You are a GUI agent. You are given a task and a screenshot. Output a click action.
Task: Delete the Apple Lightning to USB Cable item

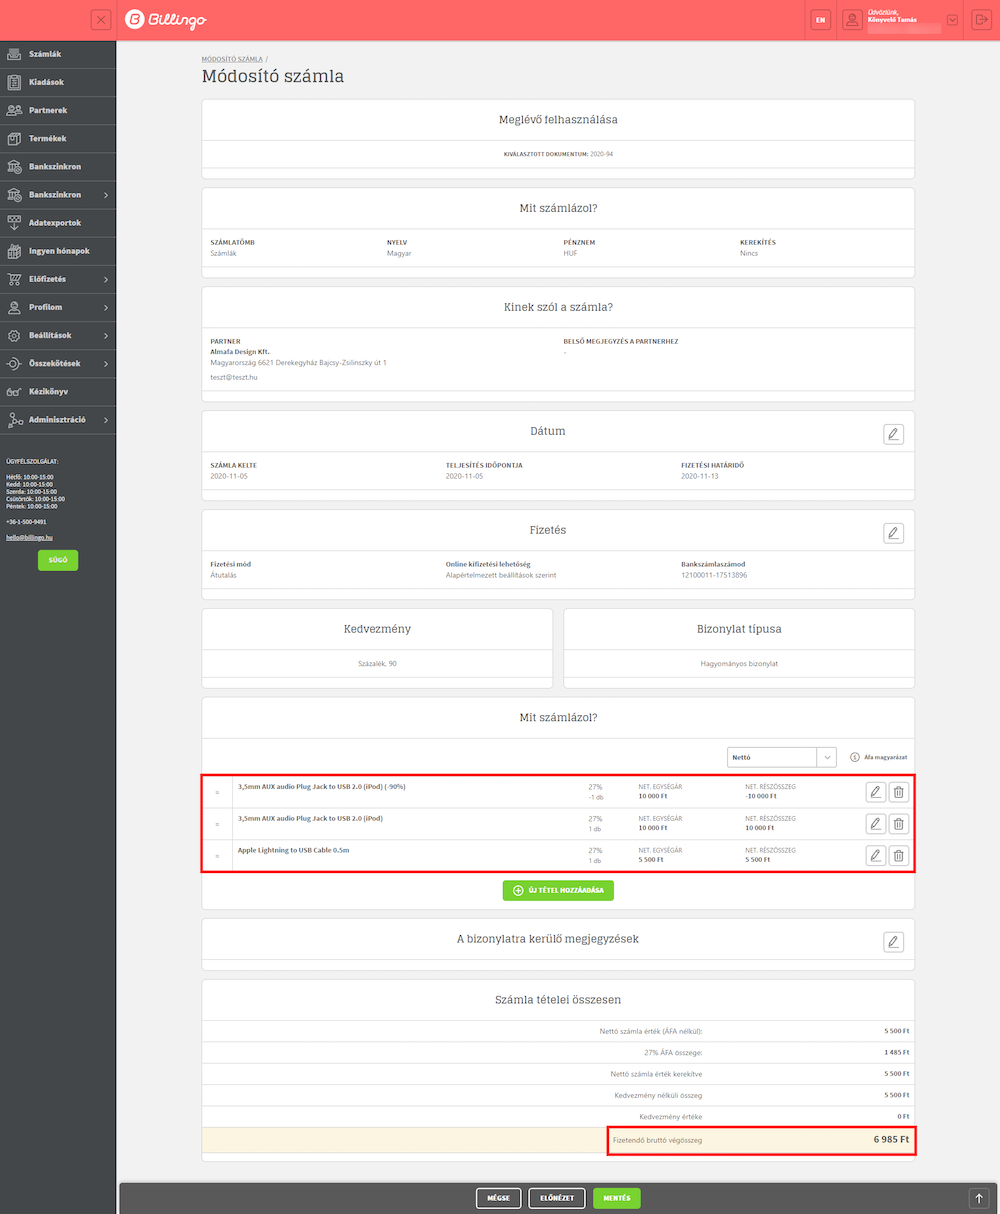point(898,856)
